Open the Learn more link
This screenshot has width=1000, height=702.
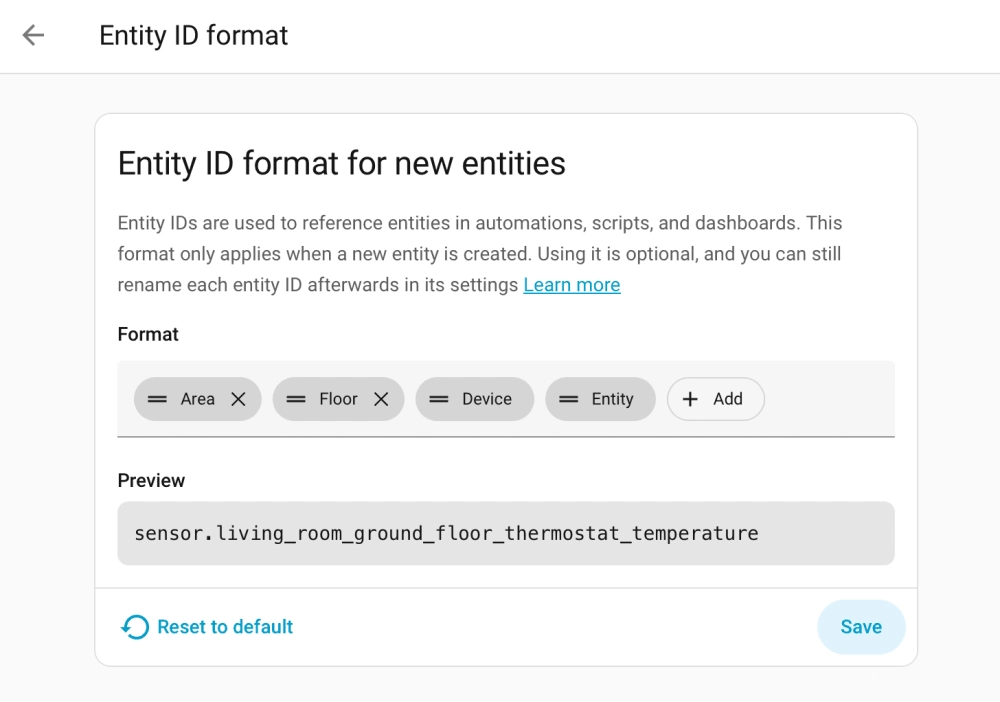click(572, 285)
